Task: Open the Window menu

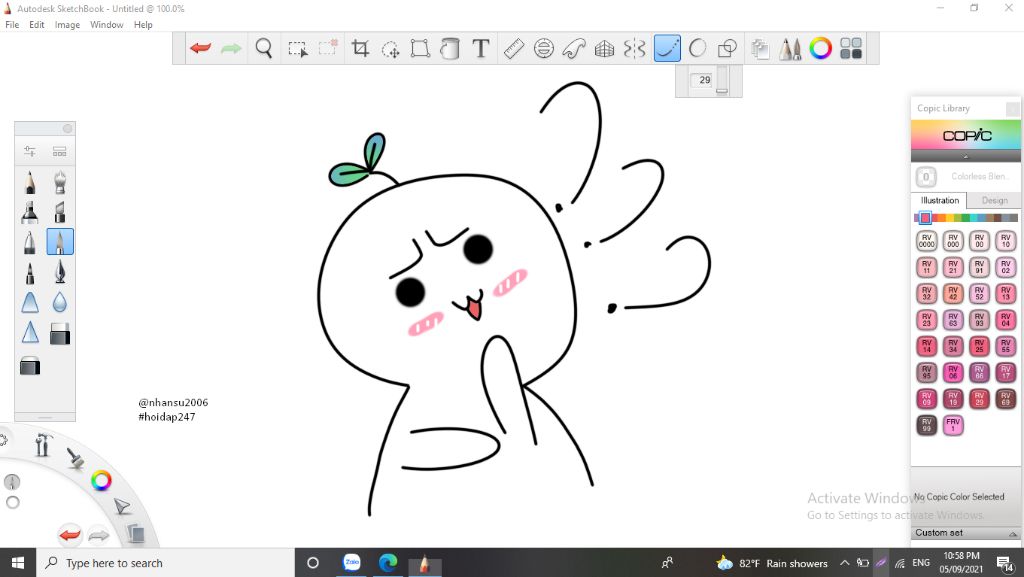Action: (106, 25)
